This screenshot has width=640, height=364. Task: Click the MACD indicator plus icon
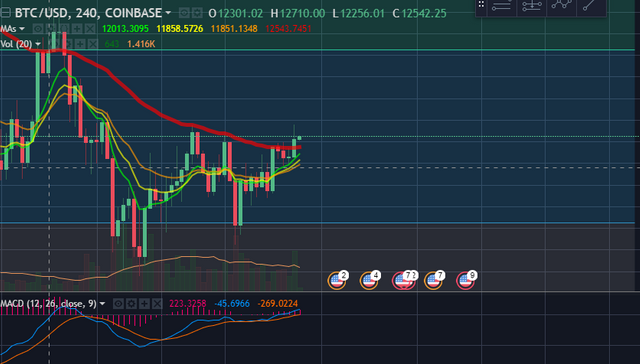tap(144, 304)
